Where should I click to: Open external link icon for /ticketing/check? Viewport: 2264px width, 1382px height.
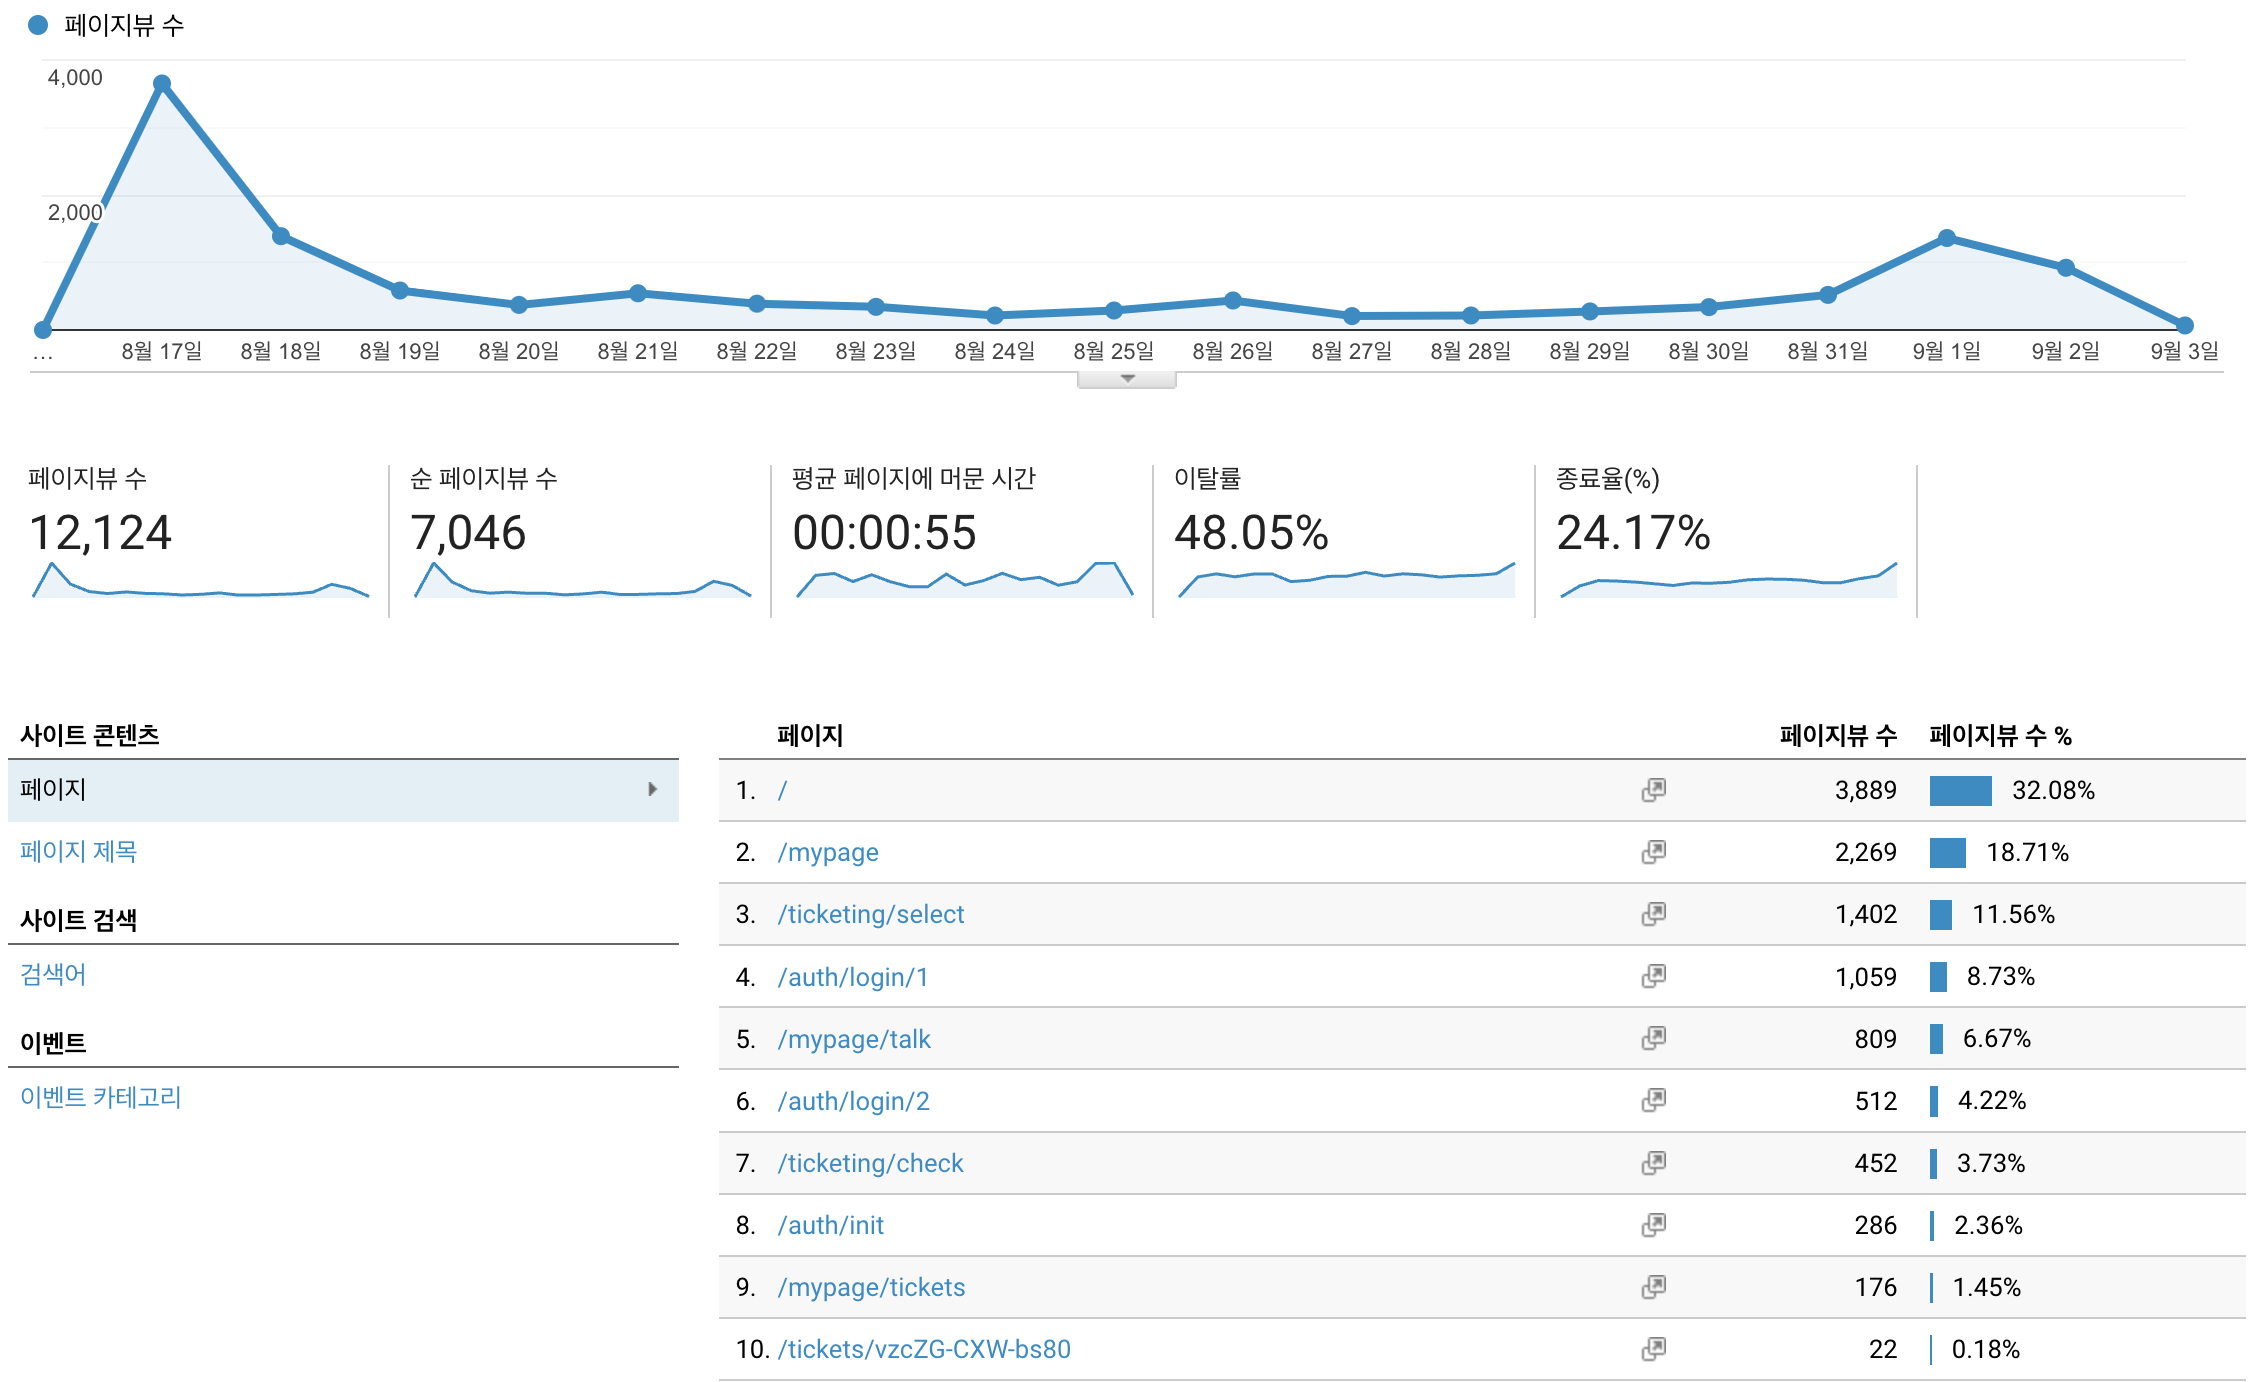(x=1653, y=1162)
